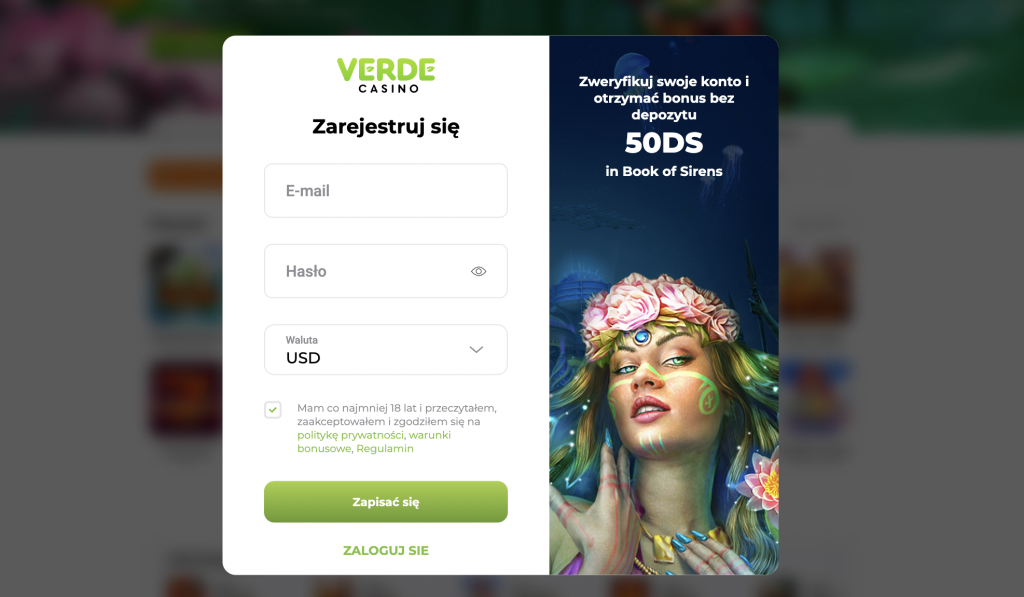
Task: Click the blurred orange button behind the modal
Action: [186, 175]
